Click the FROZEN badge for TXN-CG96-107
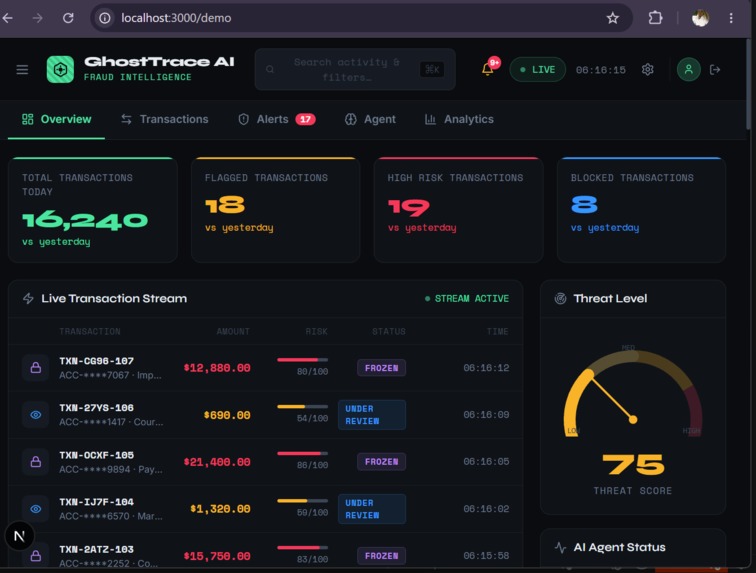The image size is (756, 573). [381, 368]
